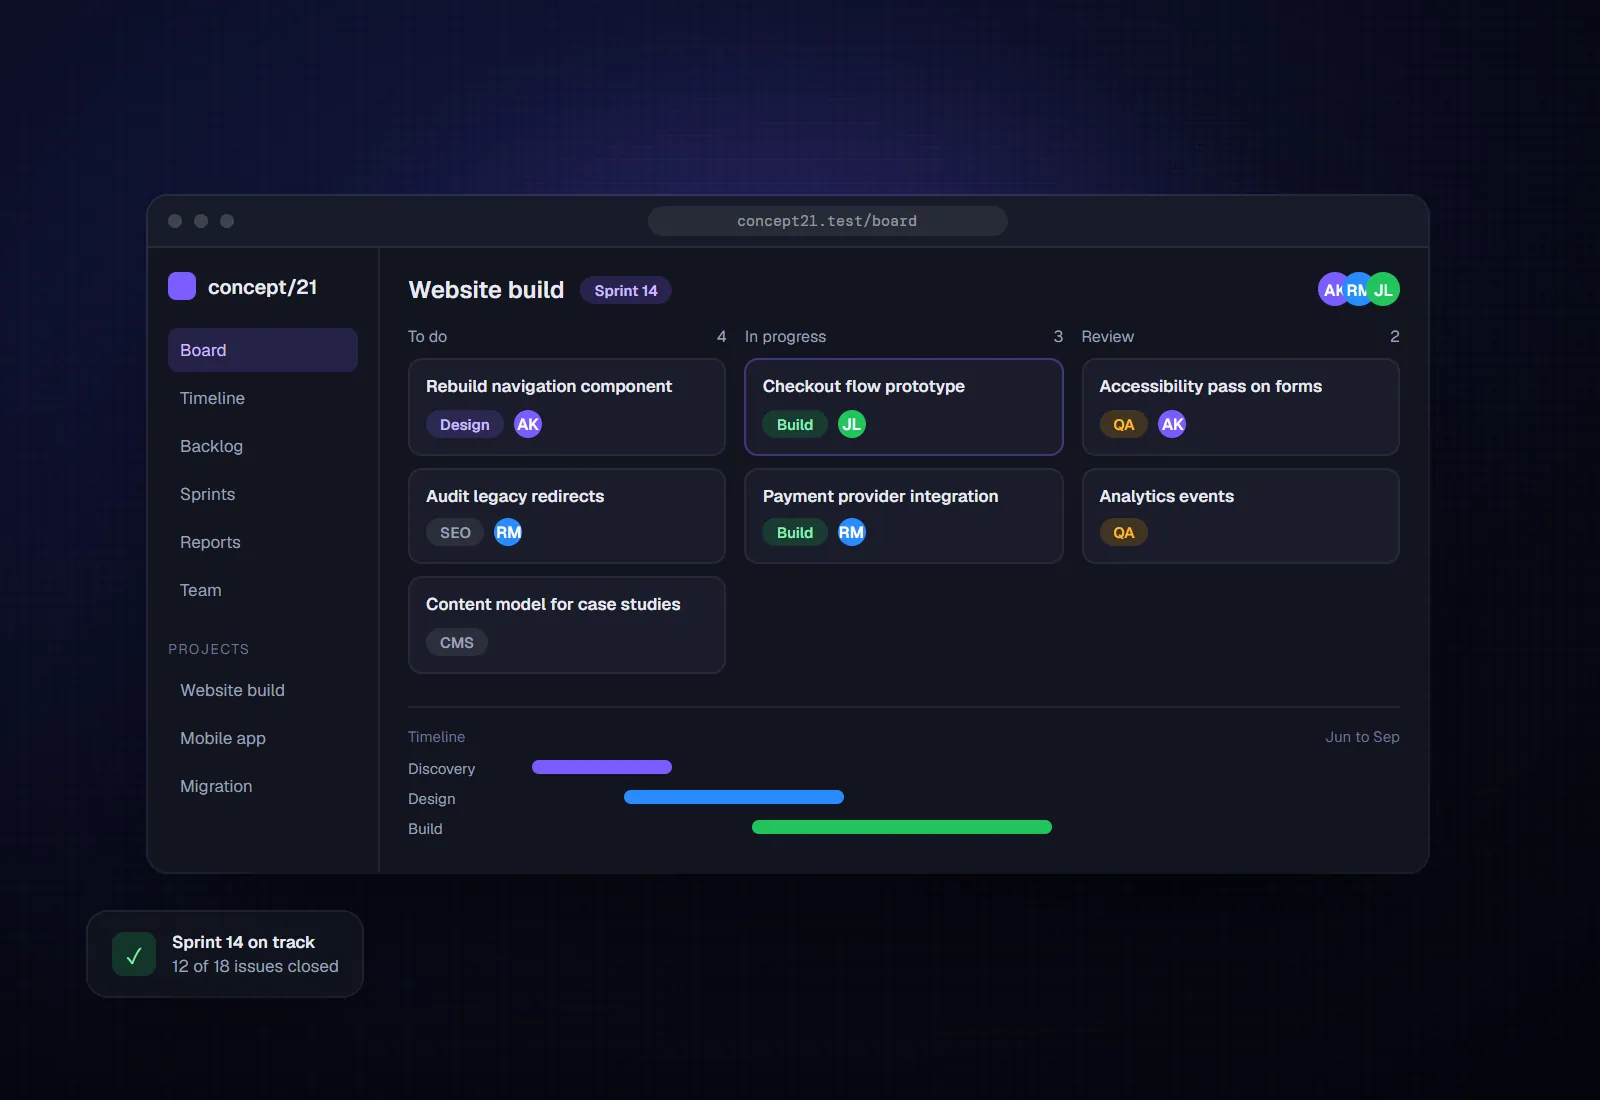
Task: Click JL avatar on Checkout flow prototype card
Action: point(852,424)
